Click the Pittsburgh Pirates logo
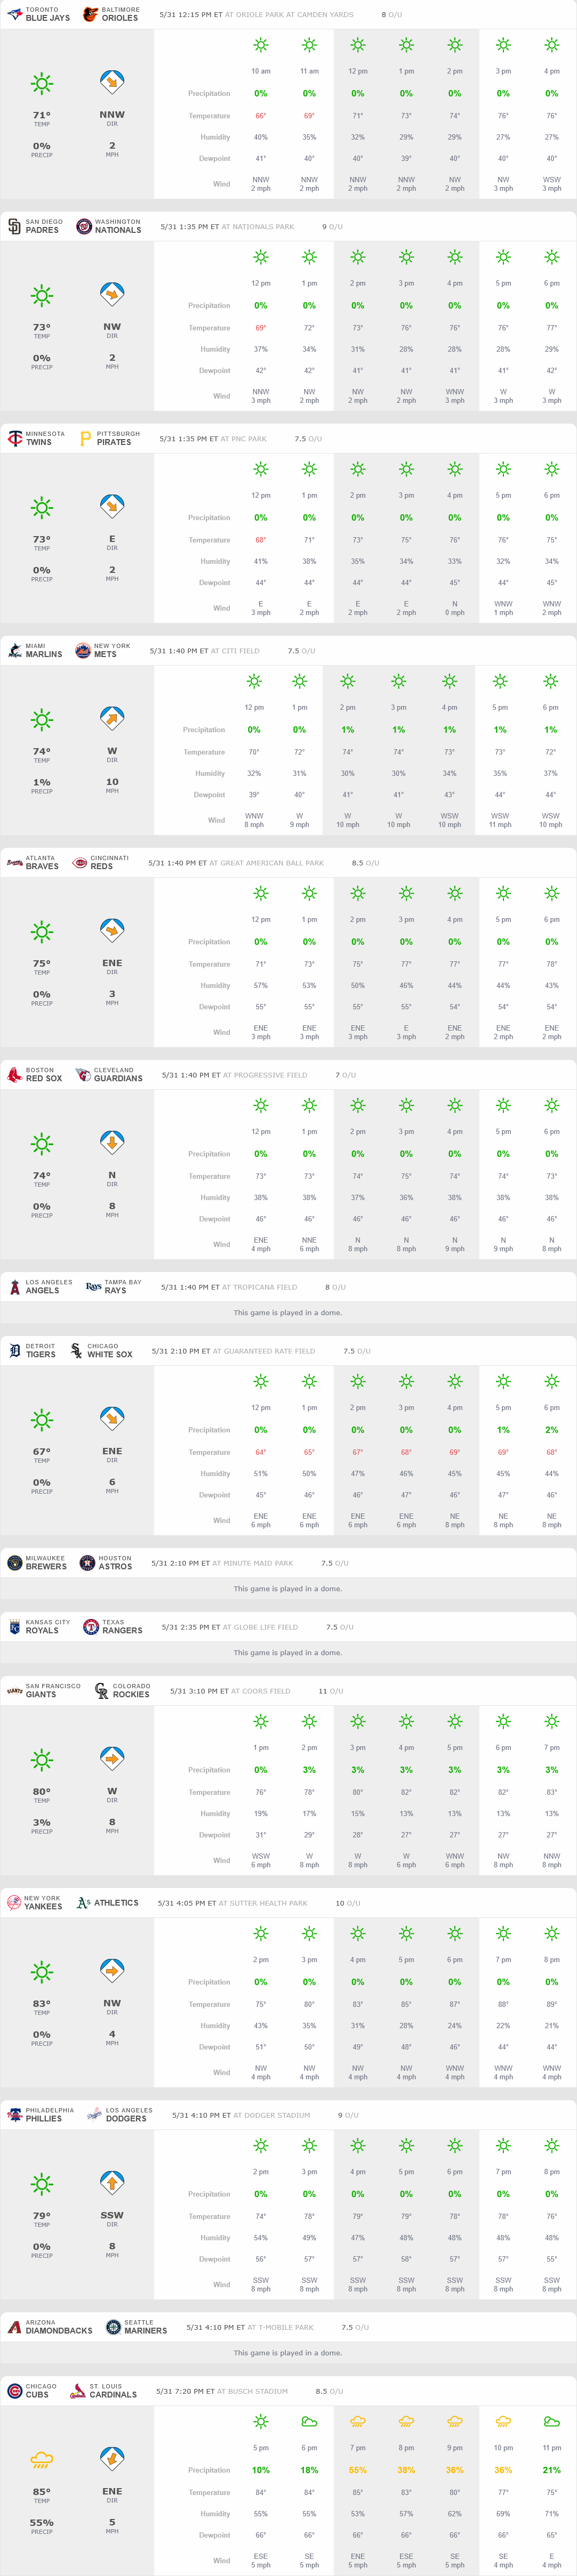The height and width of the screenshot is (2576, 577). tap(85, 438)
